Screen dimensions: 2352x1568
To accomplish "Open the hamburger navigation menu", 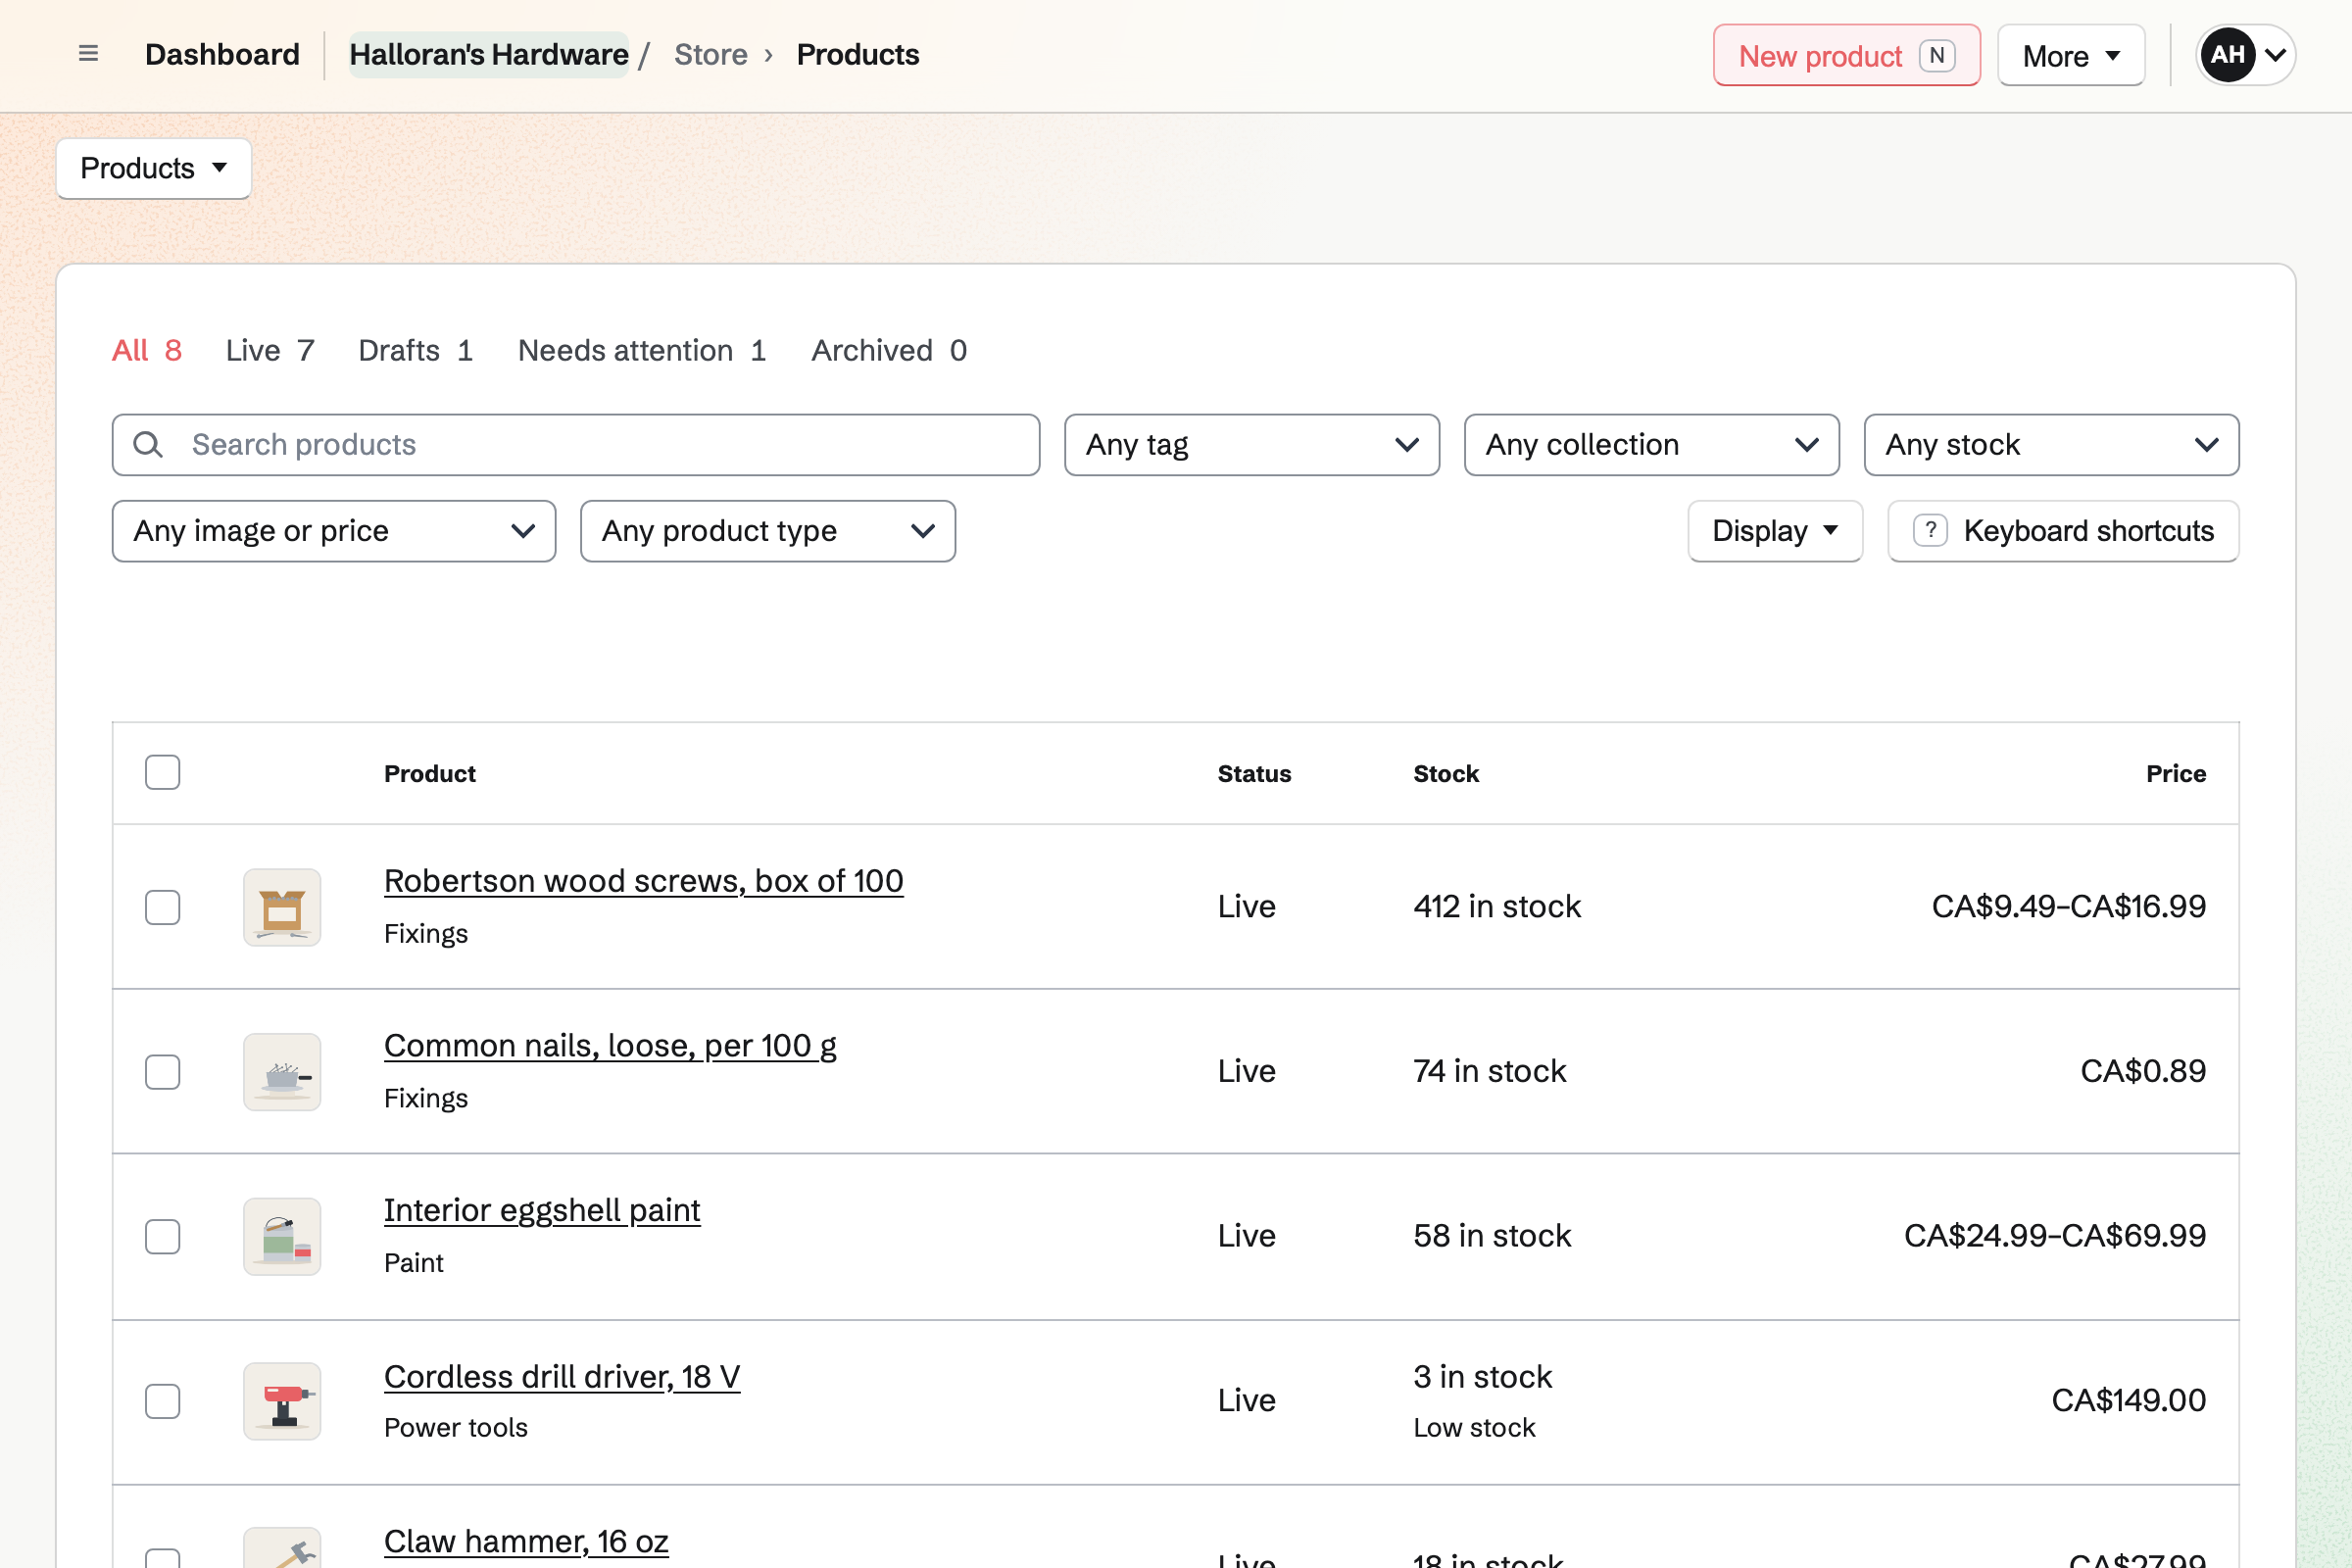I will [x=88, y=54].
